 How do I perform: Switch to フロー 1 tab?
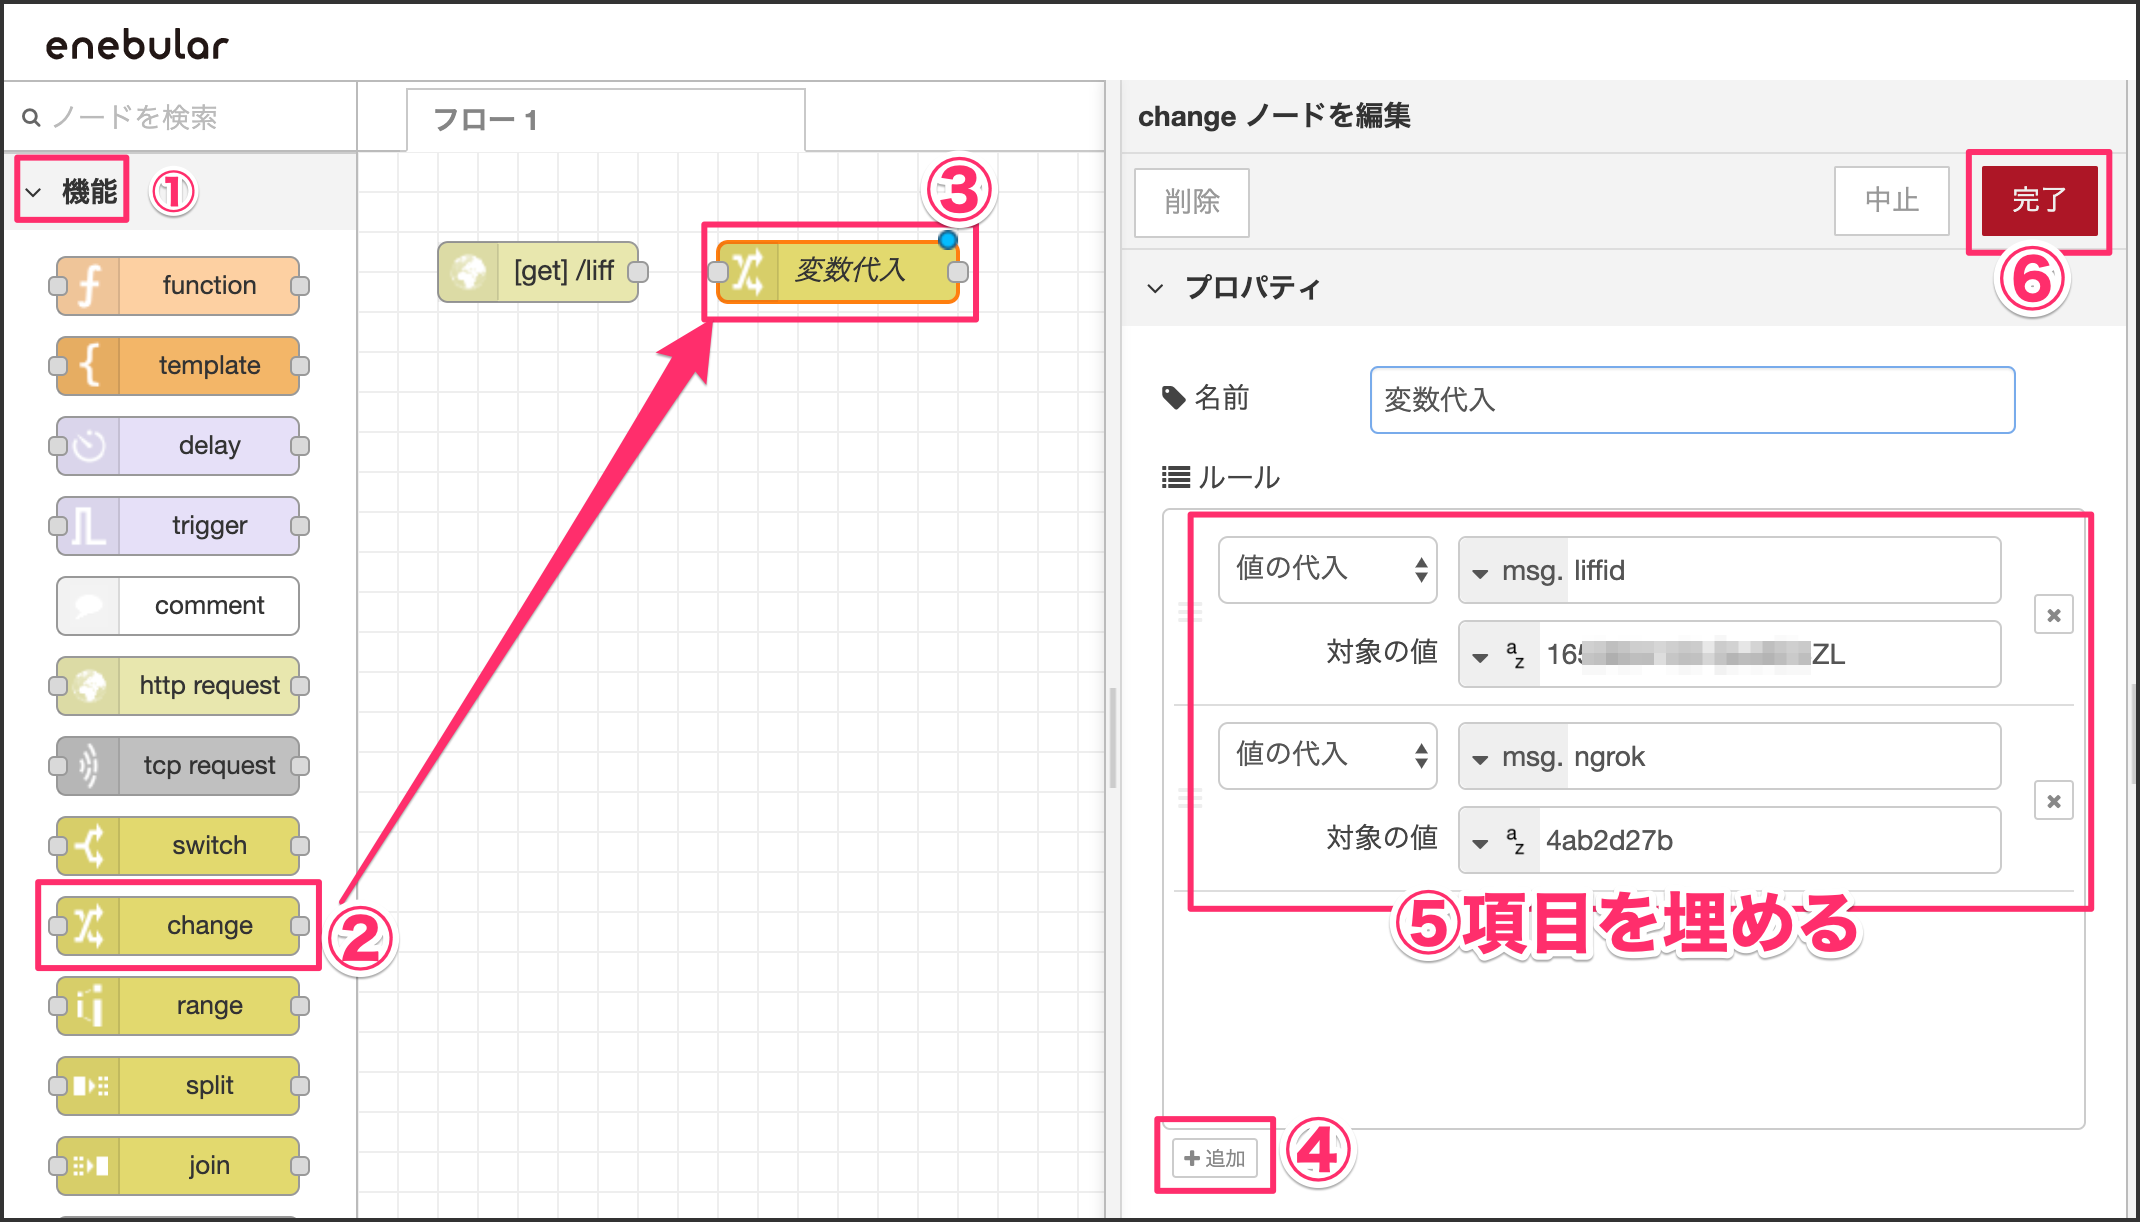click(606, 120)
